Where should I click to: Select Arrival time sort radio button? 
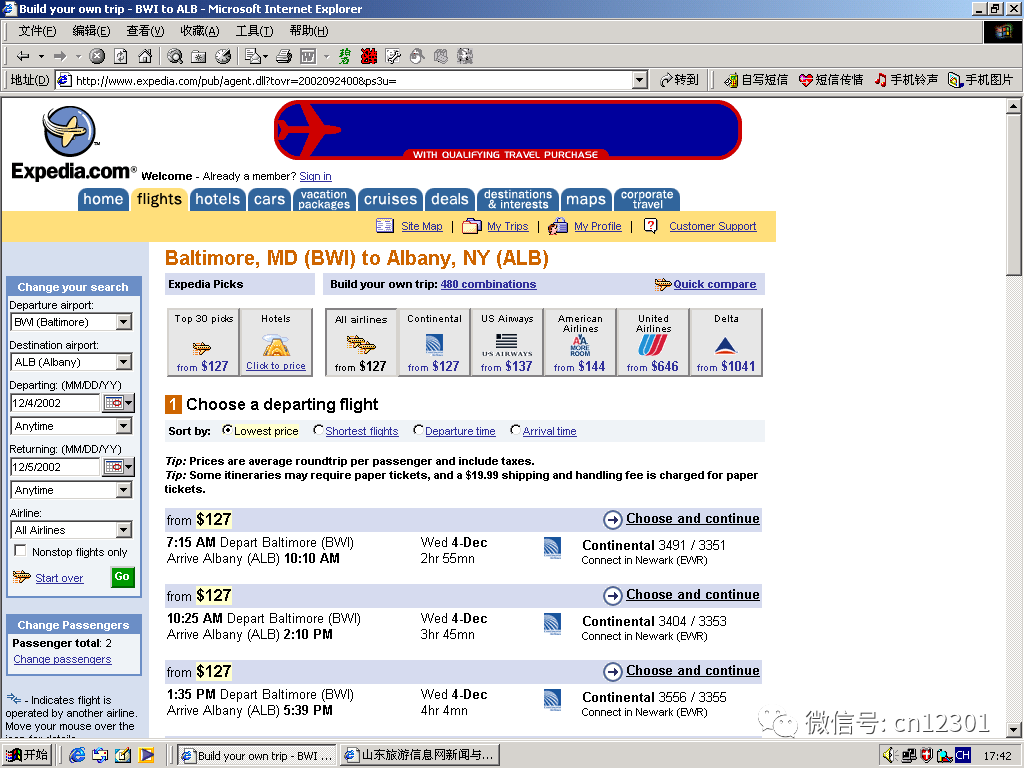[515, 430]
